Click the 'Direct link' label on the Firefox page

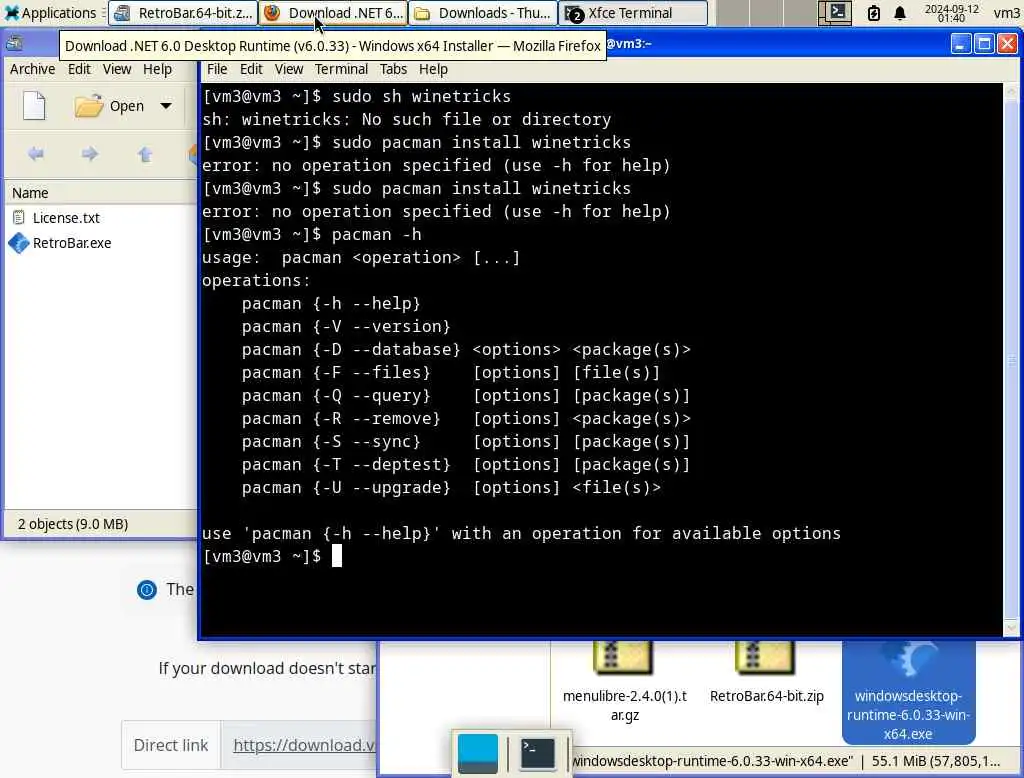coord(170,745)
